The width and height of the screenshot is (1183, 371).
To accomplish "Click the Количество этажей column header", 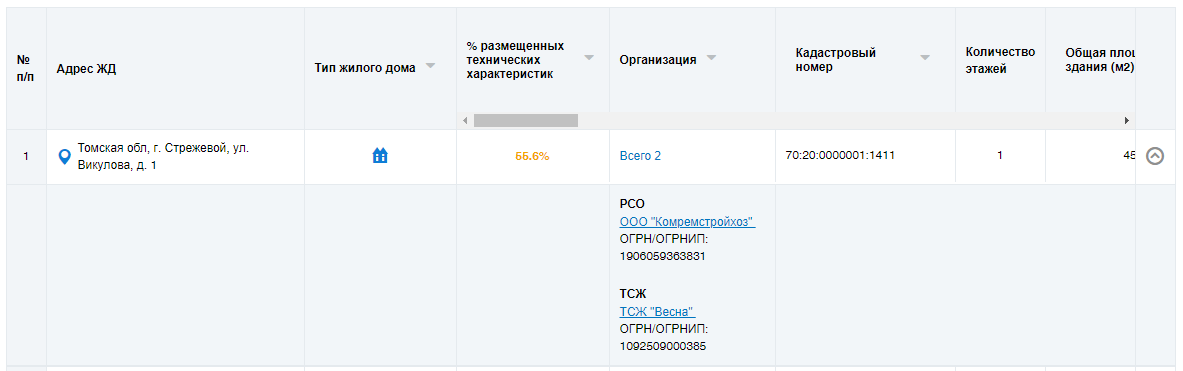I will tap(1000, 60).
